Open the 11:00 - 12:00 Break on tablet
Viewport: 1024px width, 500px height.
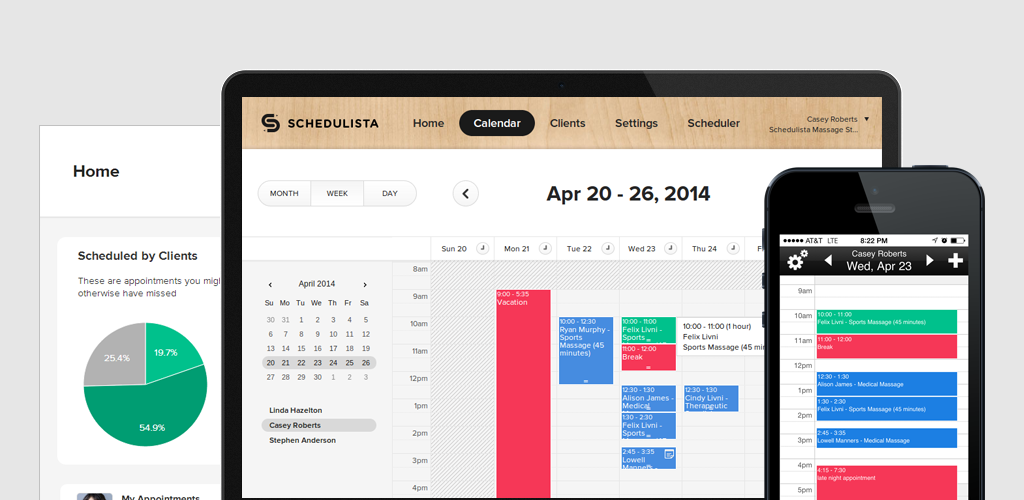click(648, 357)
